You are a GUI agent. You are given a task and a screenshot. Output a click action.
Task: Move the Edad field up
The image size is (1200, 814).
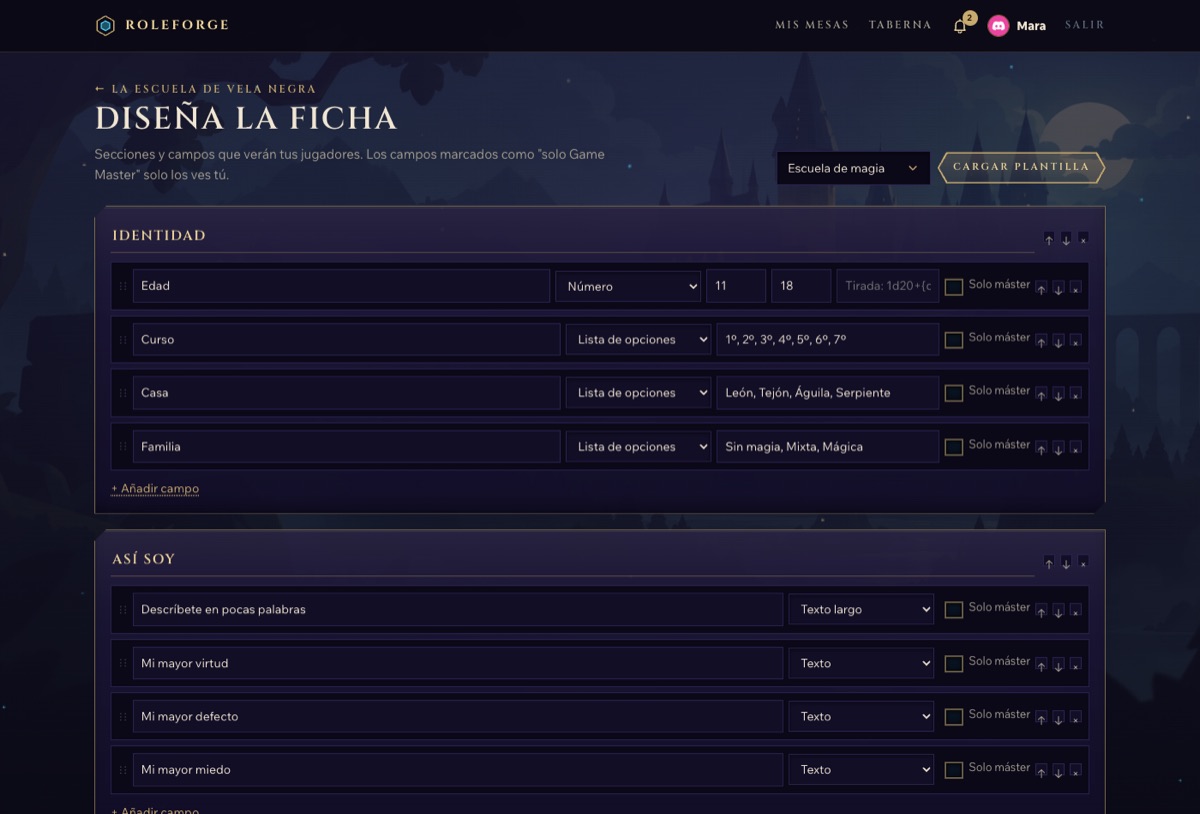tap(1041, 287)
